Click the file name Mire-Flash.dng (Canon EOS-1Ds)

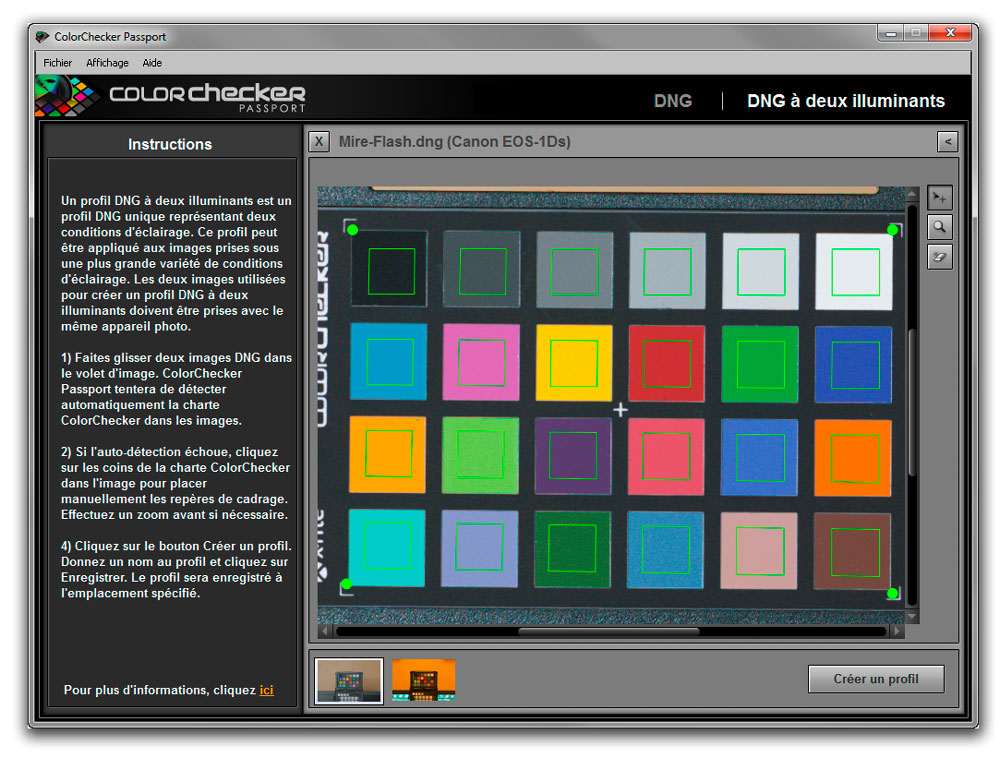(454, 142)
